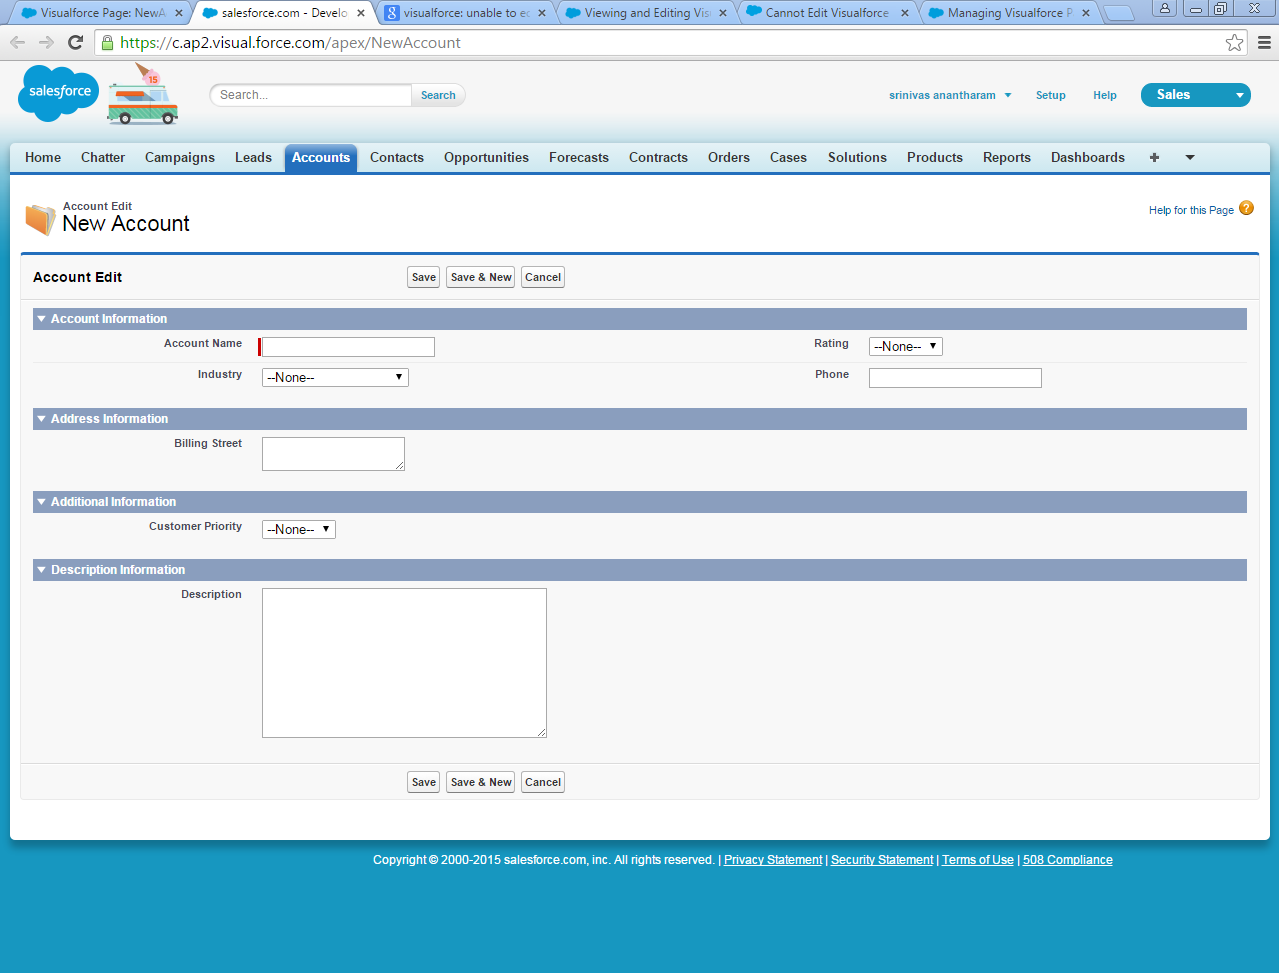Open Help for this Page link
1279x973 pixels.
point(1191,211)
